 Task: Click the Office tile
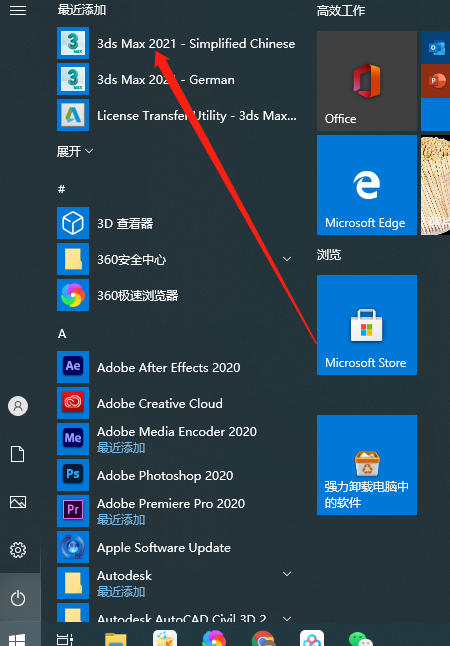(367, 81)
